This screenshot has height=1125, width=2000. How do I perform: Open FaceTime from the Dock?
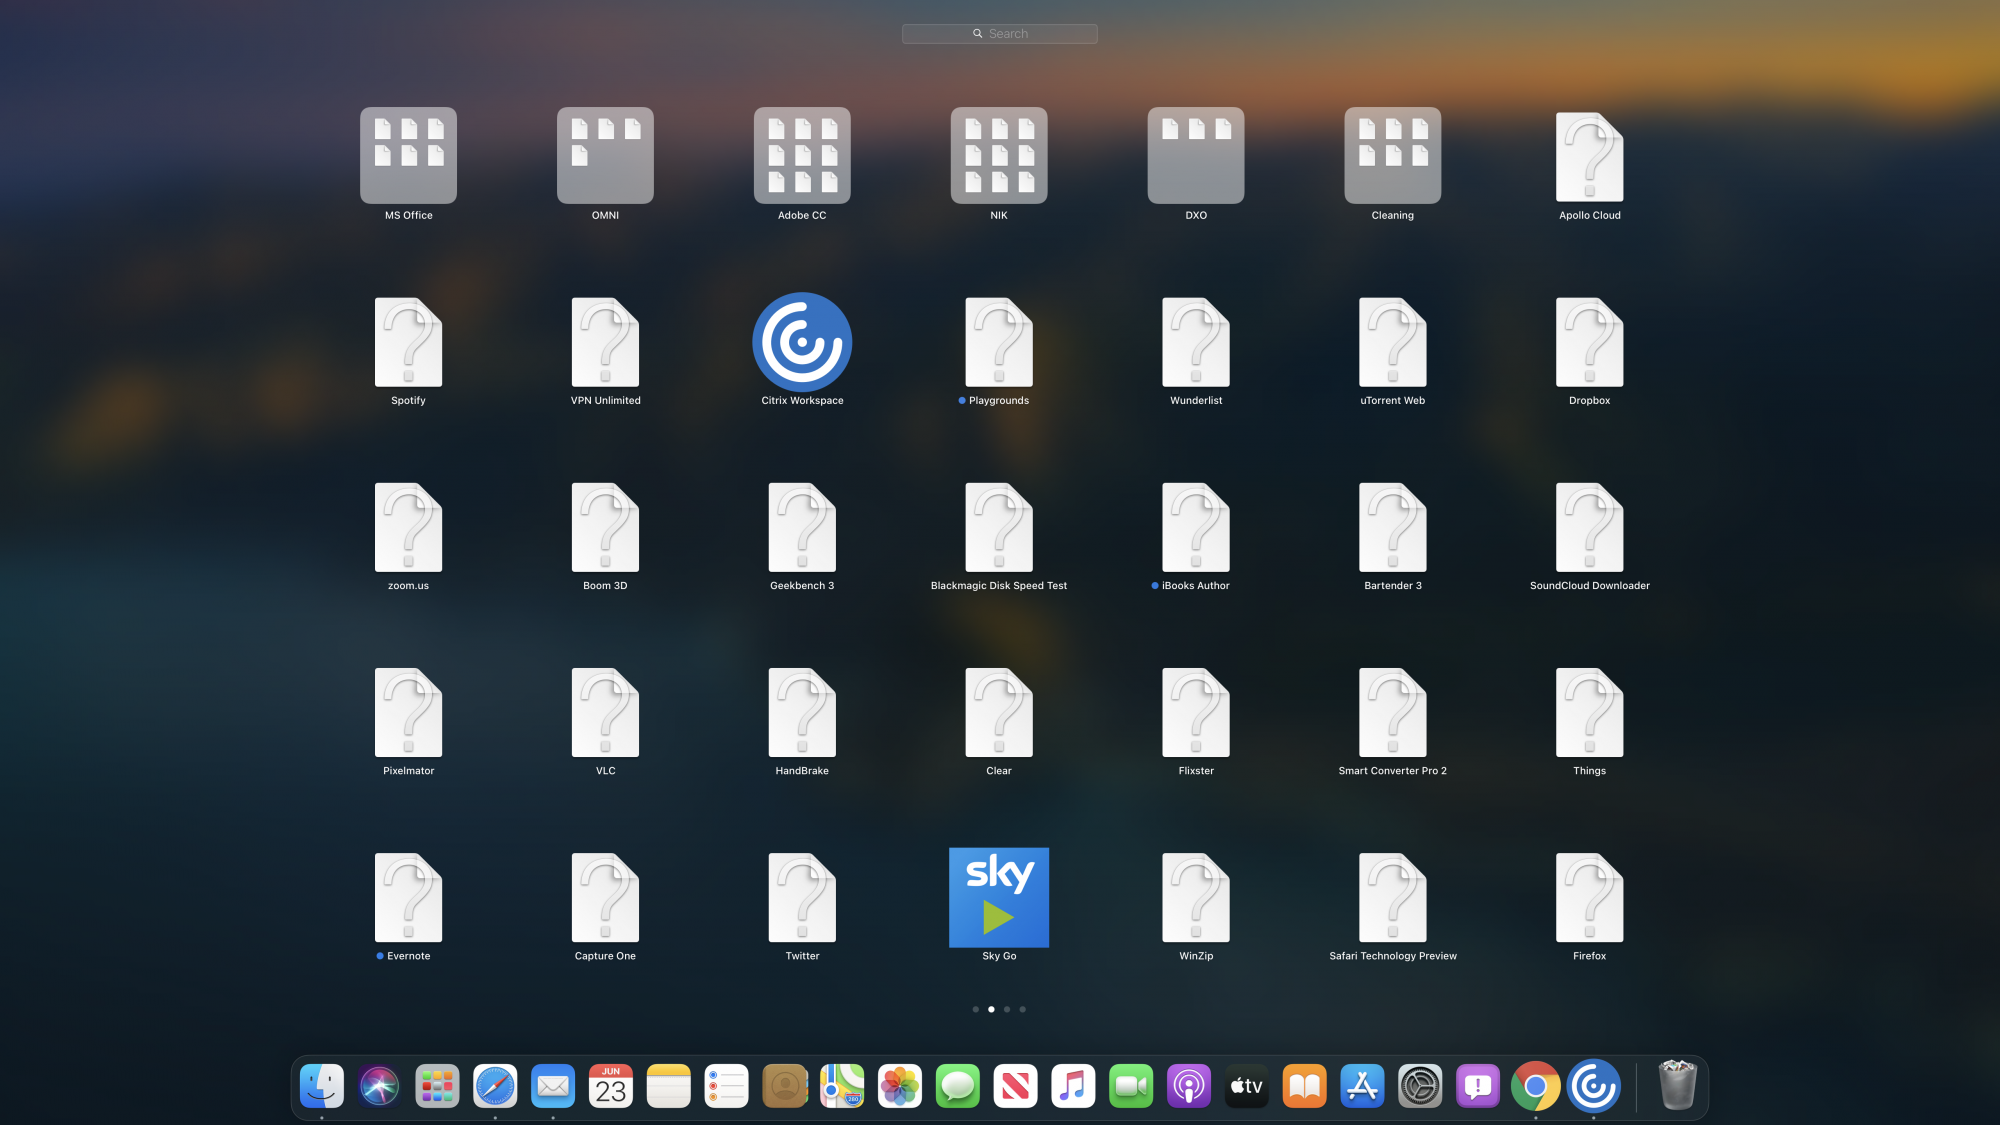coord(1131,1086)
